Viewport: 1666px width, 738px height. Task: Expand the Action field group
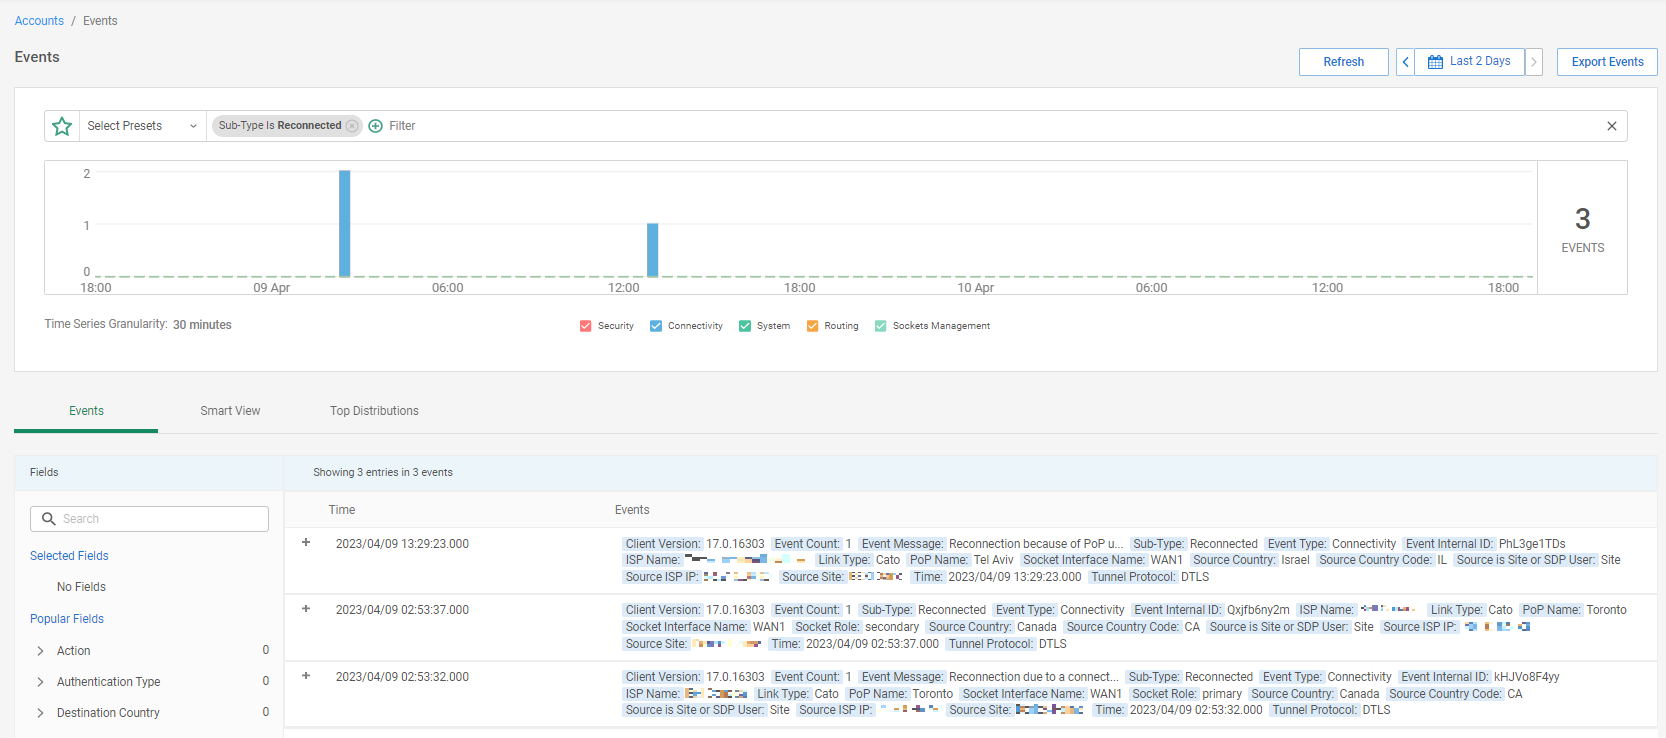pos(40,651)
